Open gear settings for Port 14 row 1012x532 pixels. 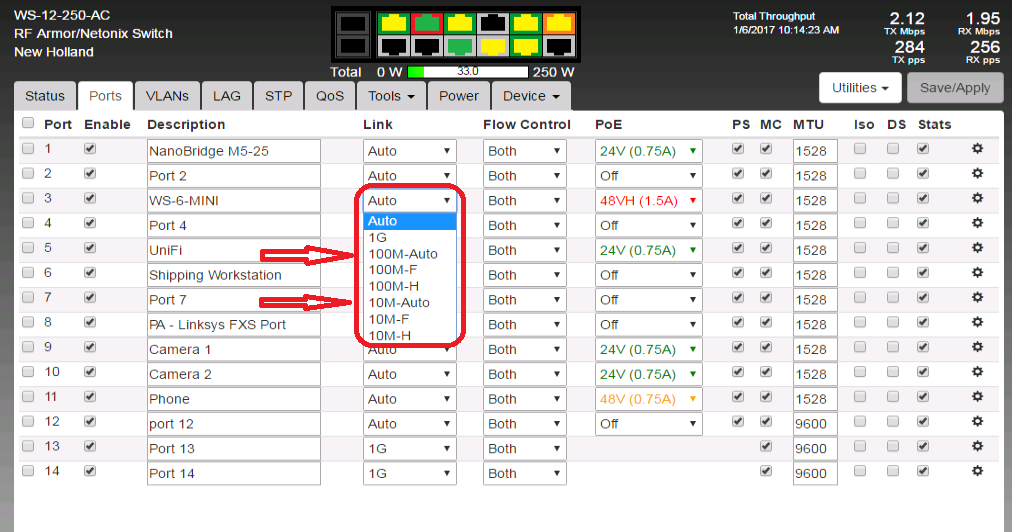tap(978, 472)
